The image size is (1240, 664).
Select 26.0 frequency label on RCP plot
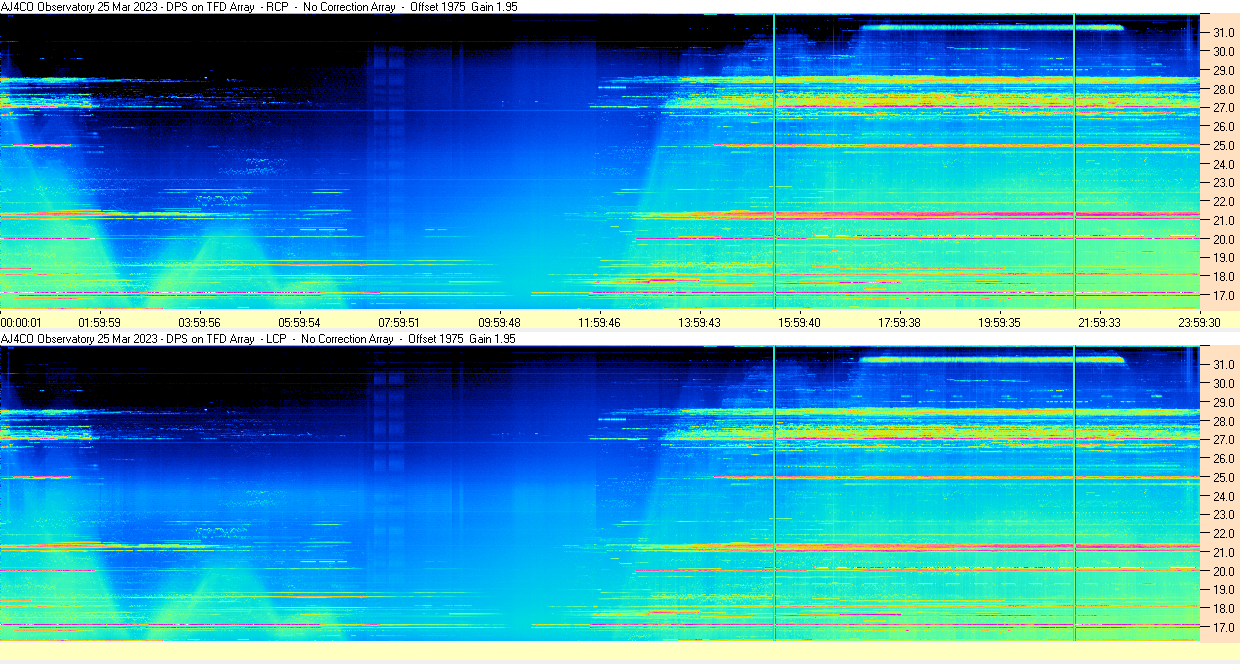point(1224,126)
